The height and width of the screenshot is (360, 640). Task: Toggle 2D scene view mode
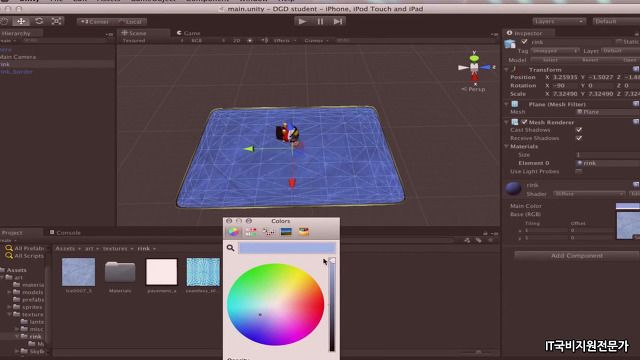point(236,41)
